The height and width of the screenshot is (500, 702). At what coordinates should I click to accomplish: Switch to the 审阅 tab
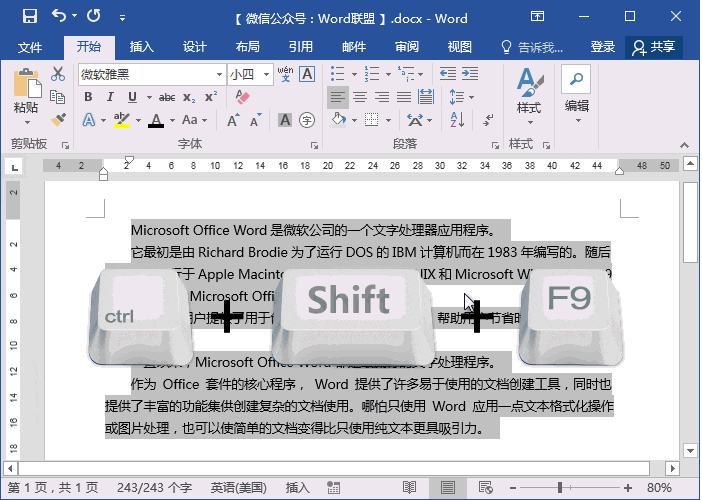point(407,47)
